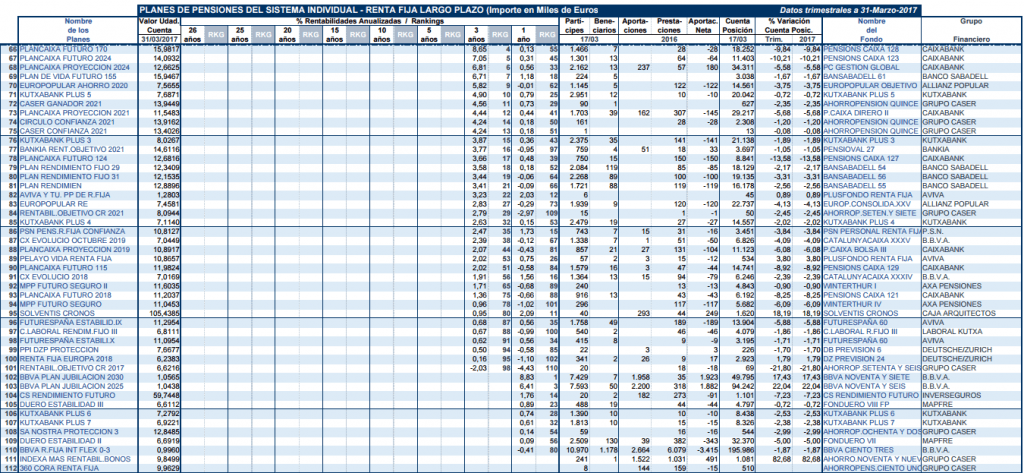Click the 'Cuenta Posición' column header
The width and height of the screenshot is (1024, 473).
[739, 25]
